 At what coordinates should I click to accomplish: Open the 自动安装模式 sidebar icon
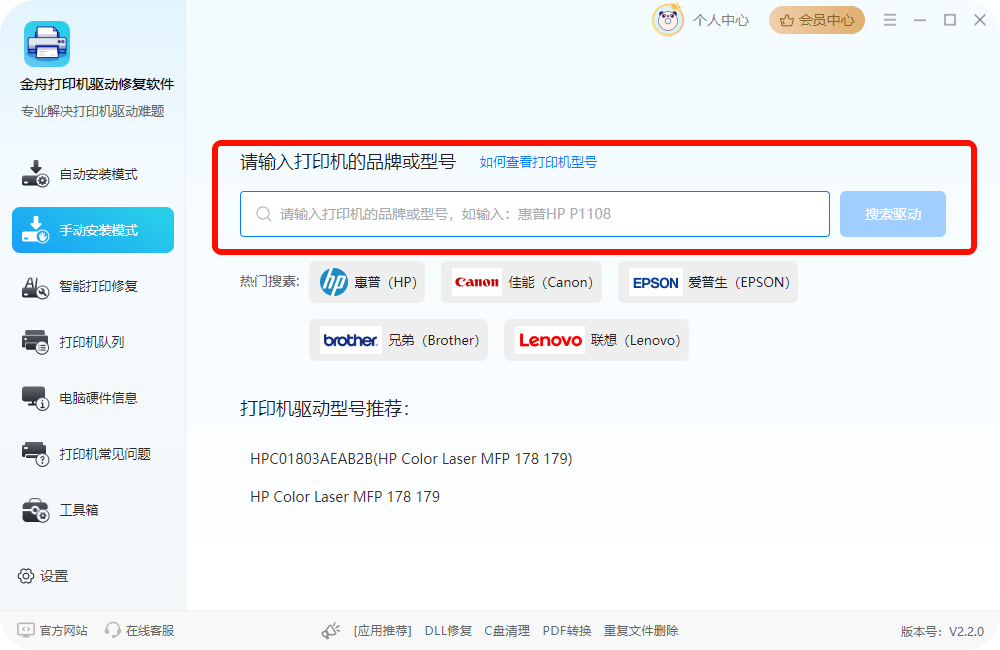[35, 174]
